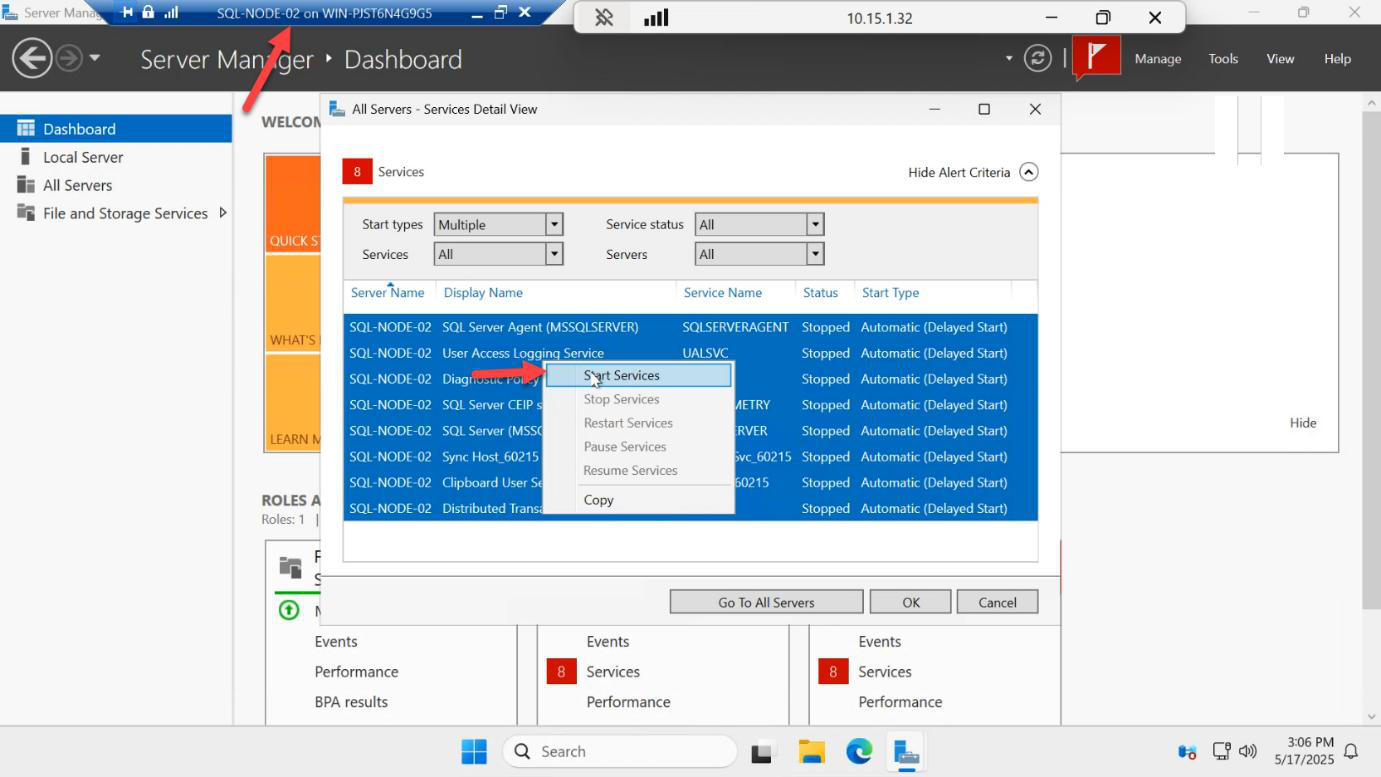The height and width of the screenshot is (777, 1381).
Task: Click the Hide Alert Criteria text
Action: coord(959,172)
